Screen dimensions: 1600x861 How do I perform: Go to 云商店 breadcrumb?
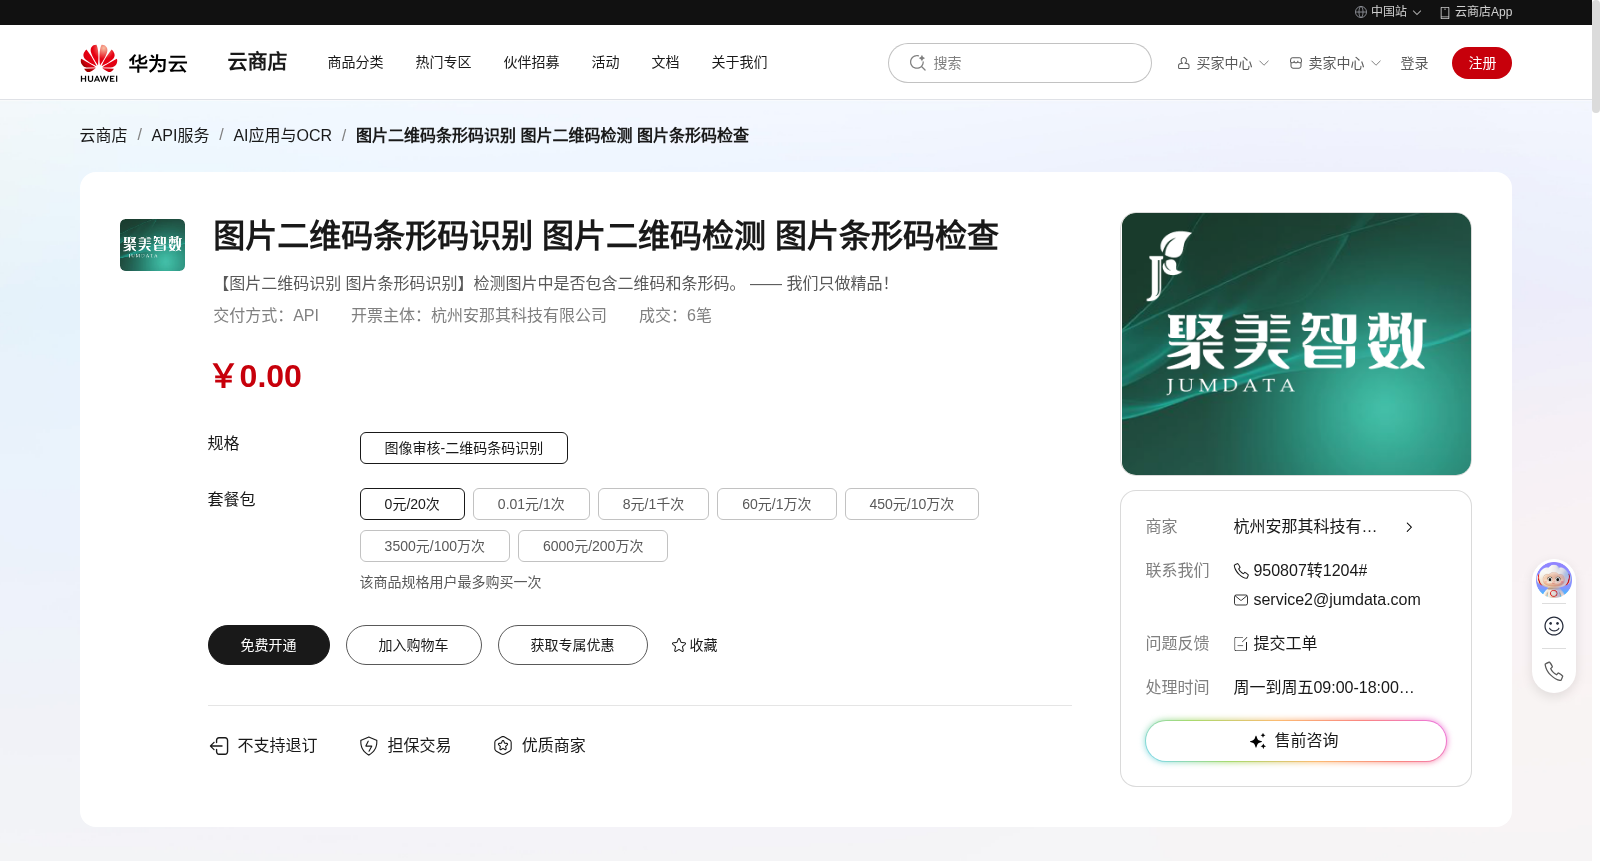coord(104,135)
